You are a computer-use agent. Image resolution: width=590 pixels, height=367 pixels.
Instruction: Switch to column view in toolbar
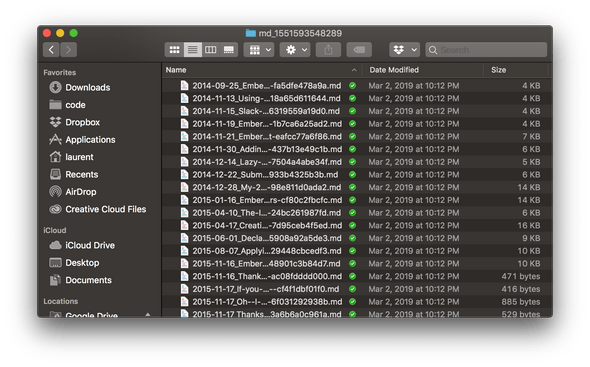(x=210, y=50)
